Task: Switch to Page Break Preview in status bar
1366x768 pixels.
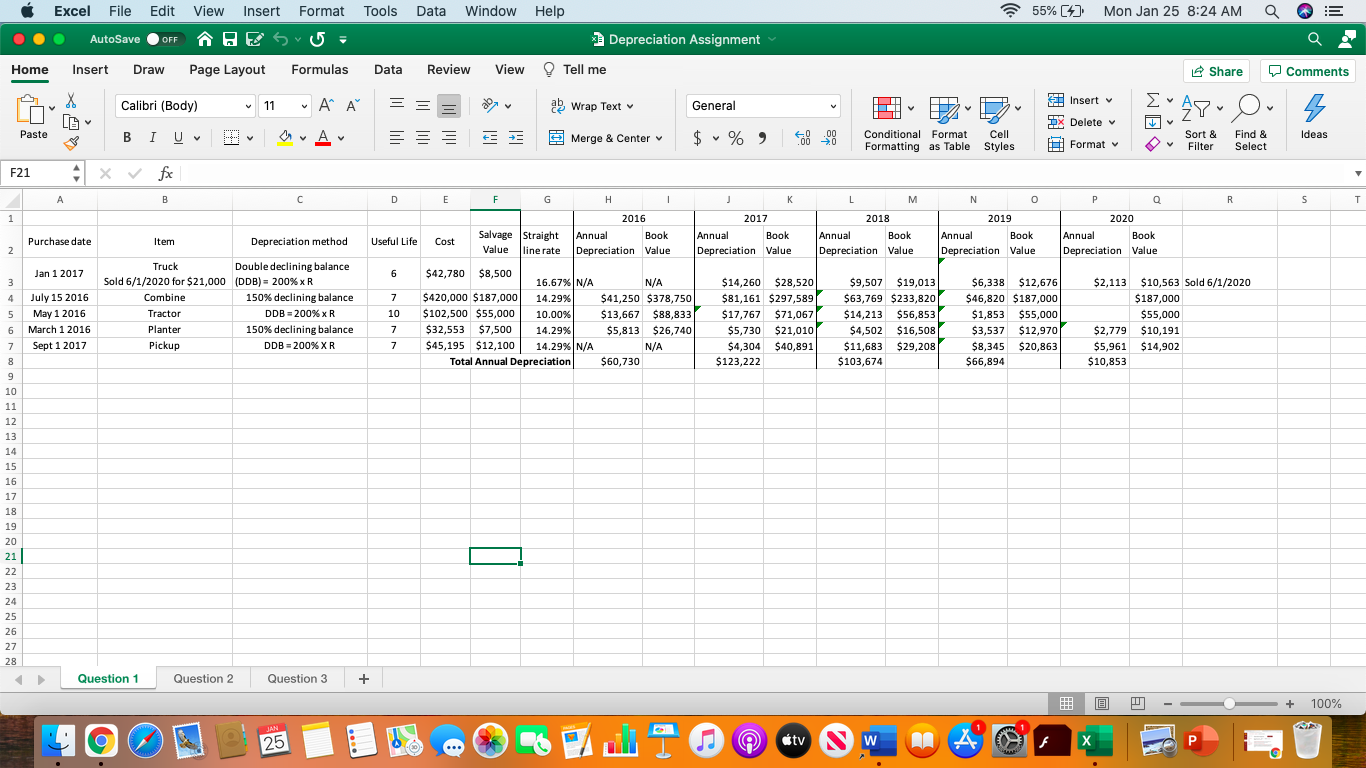Action: click(x=1137, y=704)
